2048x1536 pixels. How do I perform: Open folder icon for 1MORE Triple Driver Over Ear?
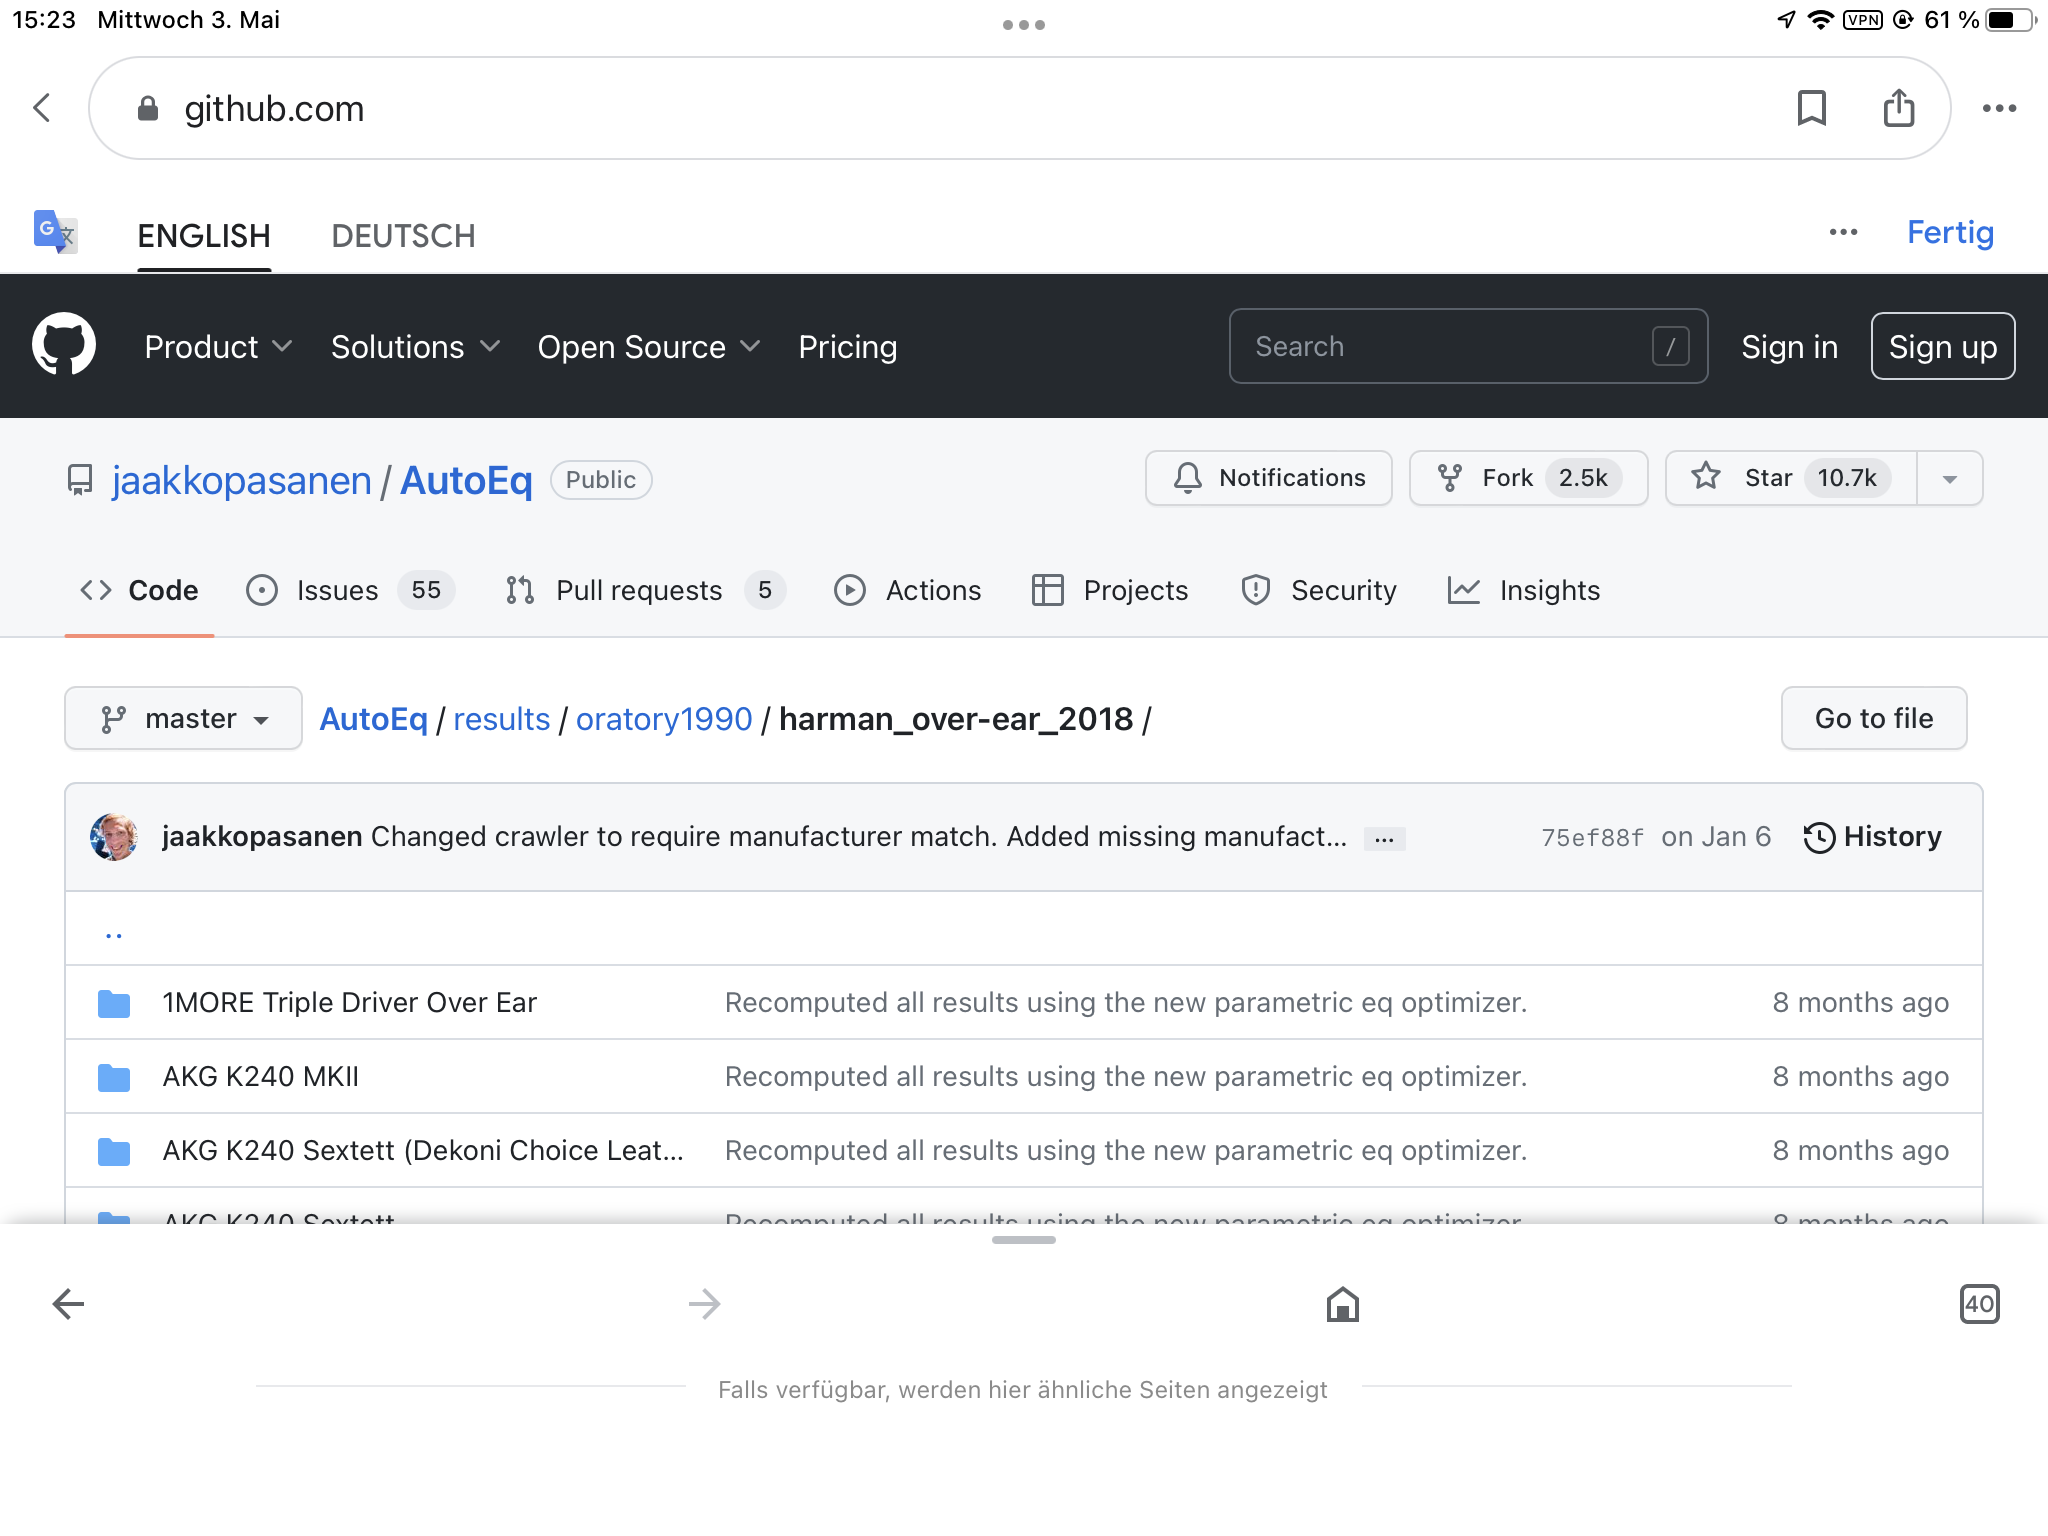click(x=114, y=1003)
